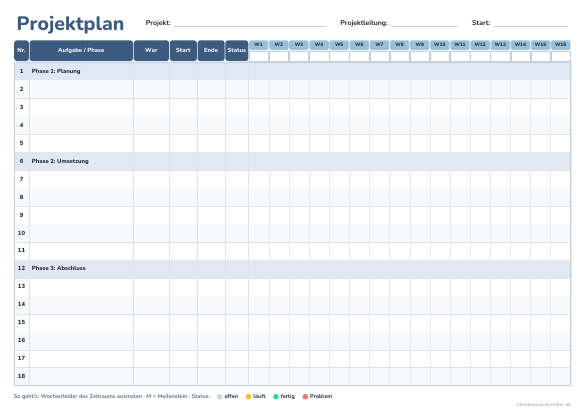
Task: Click the red Problem status dot
Action: (305, 396)
